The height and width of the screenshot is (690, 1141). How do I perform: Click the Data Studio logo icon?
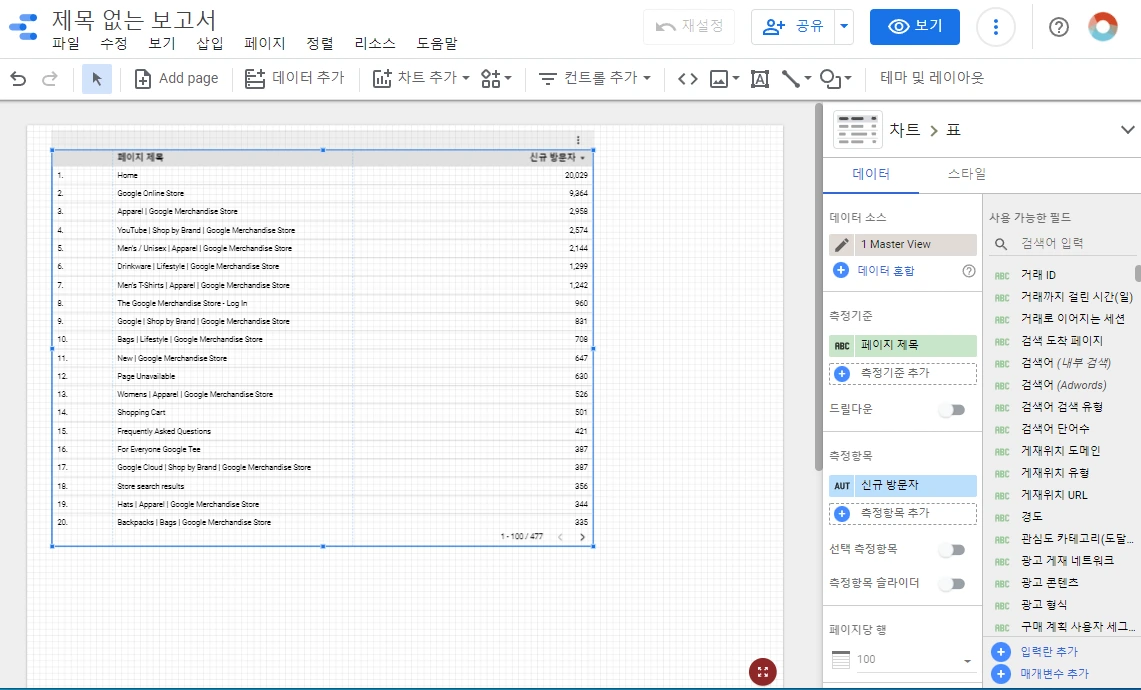[x=23, y=26]
